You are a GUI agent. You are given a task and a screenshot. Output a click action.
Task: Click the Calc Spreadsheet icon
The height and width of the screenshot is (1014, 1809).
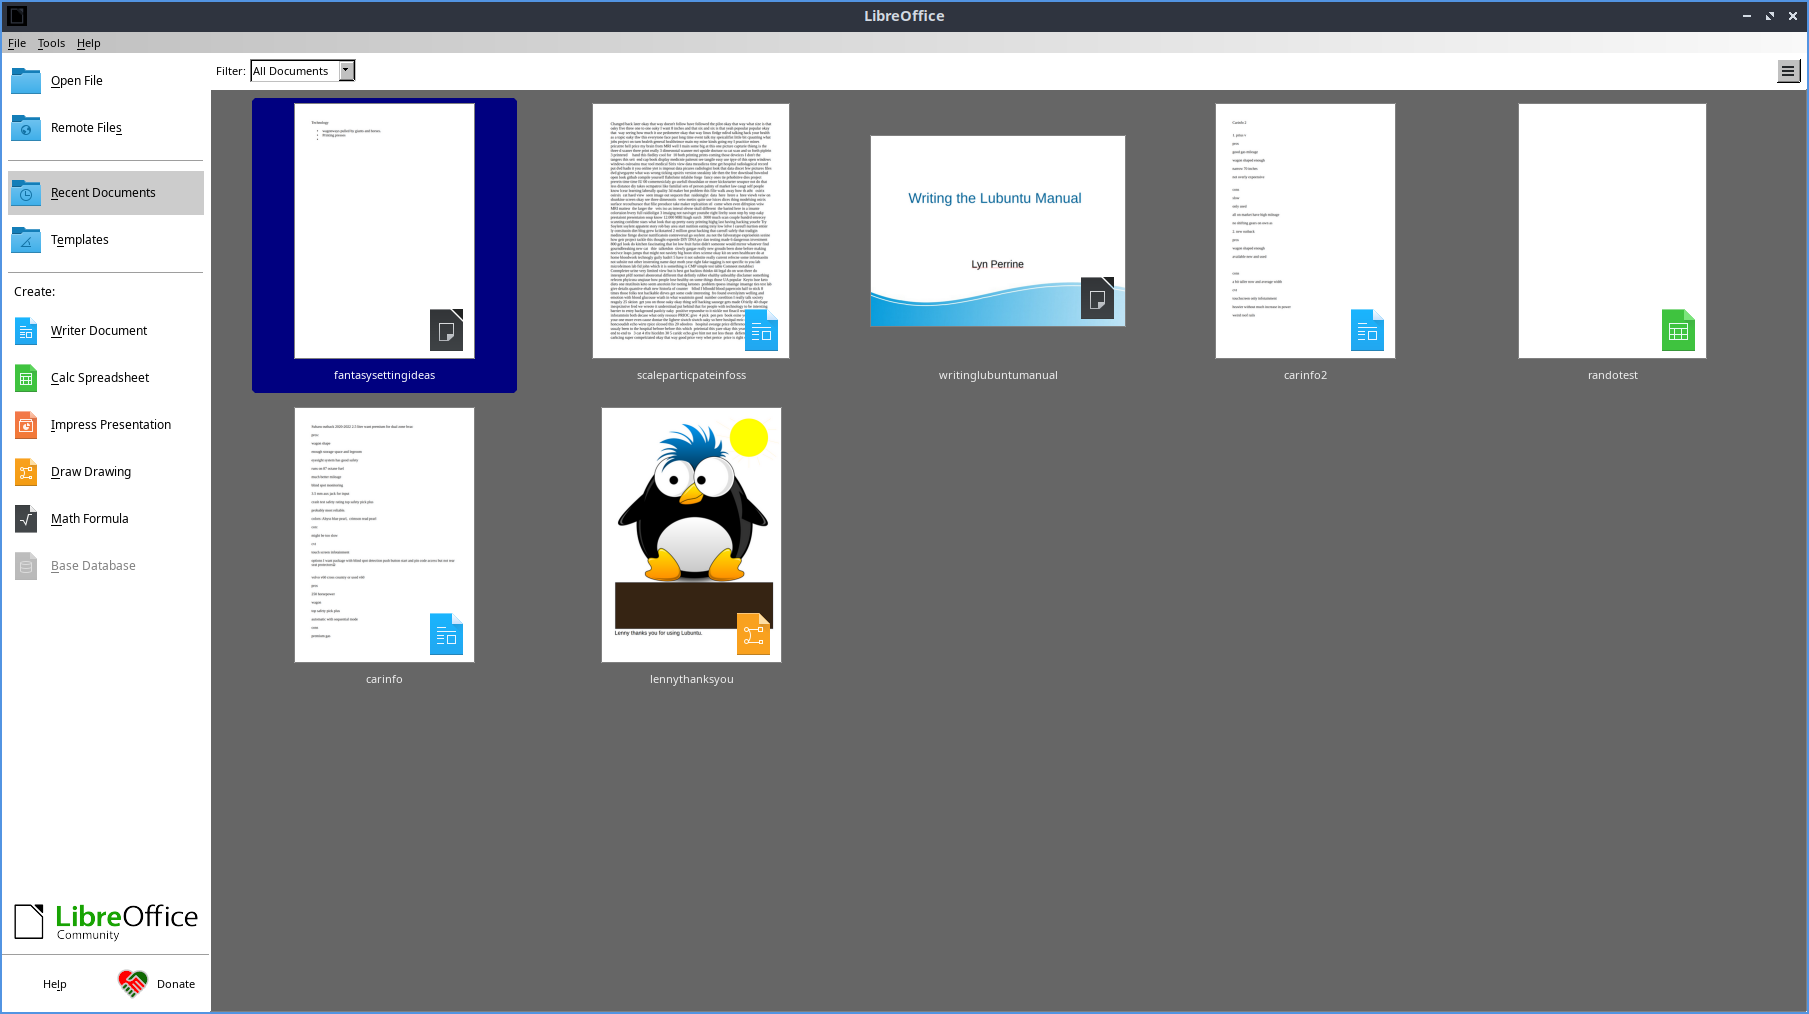coord(26,378)
